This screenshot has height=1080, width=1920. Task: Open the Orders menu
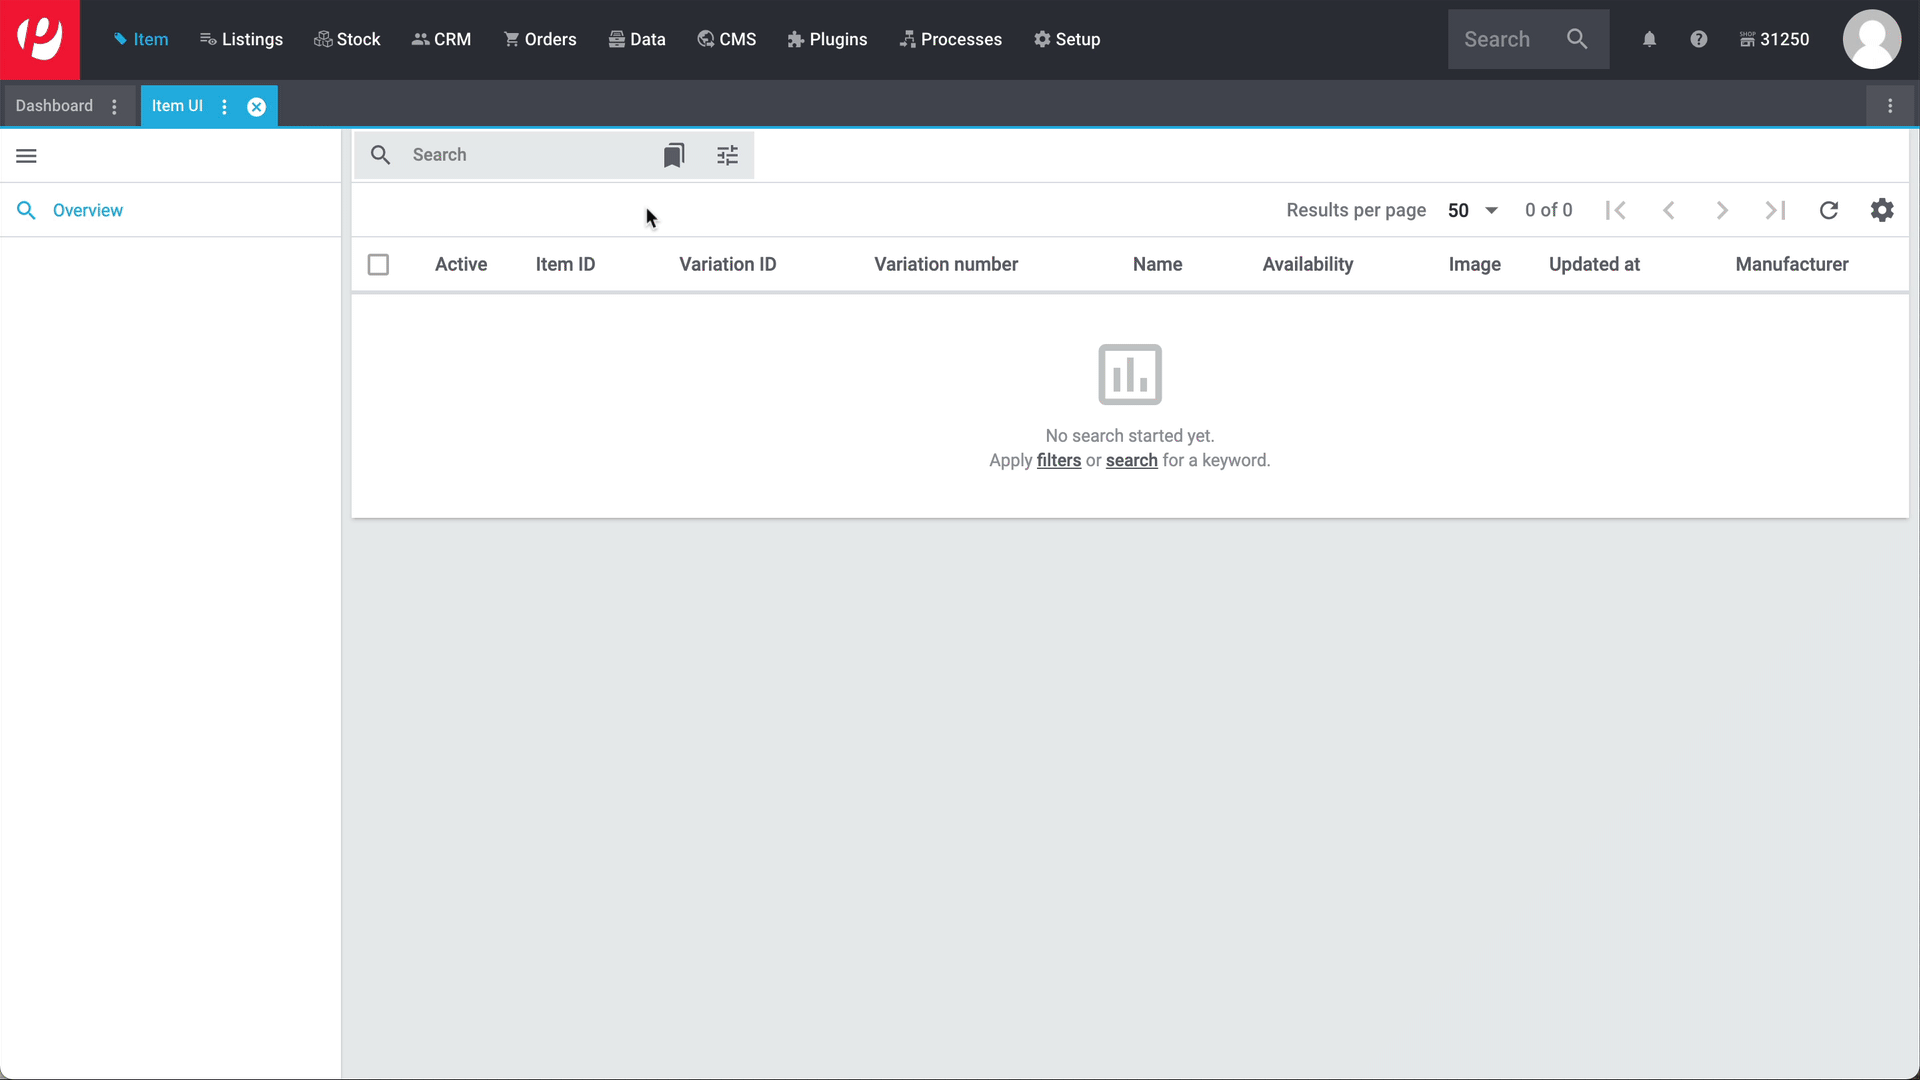[x=540, y=39]
